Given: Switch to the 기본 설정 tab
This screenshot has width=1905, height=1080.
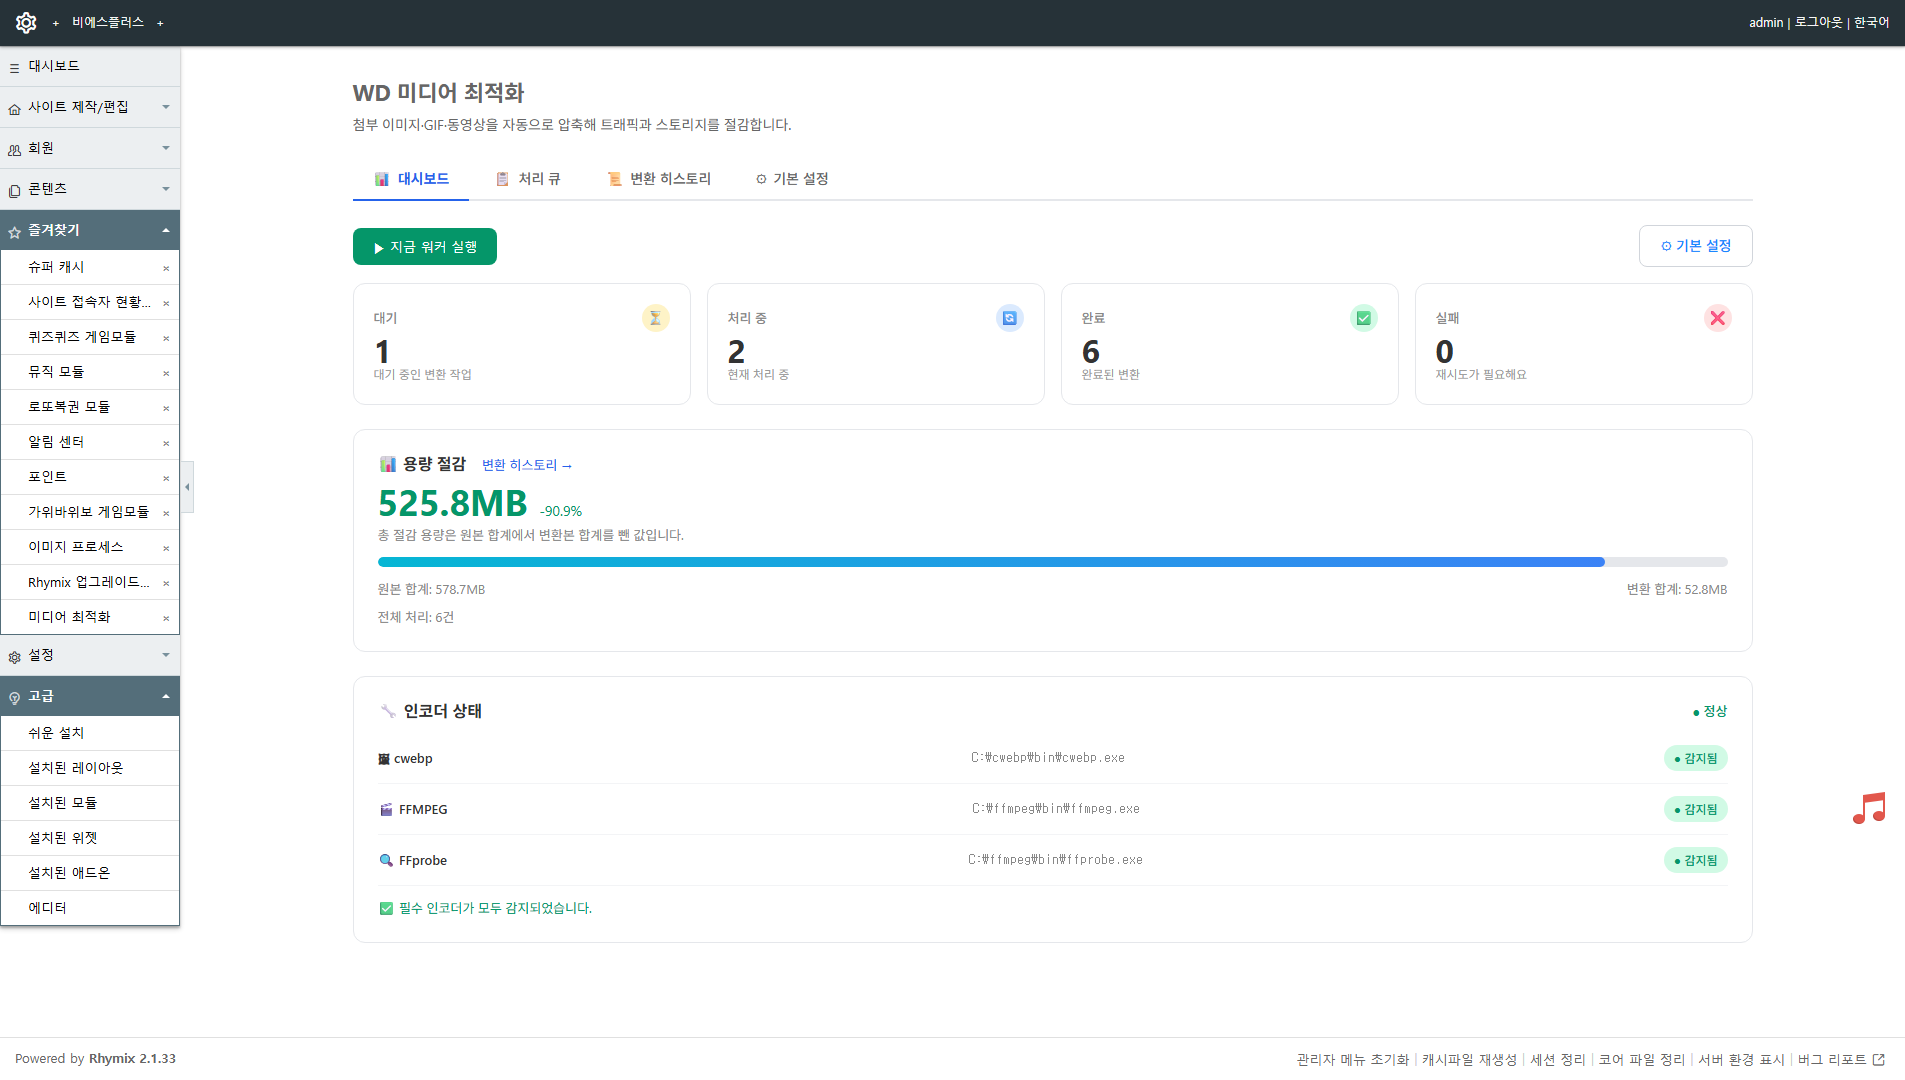Looking at the screenshot, I should [792, 179].
